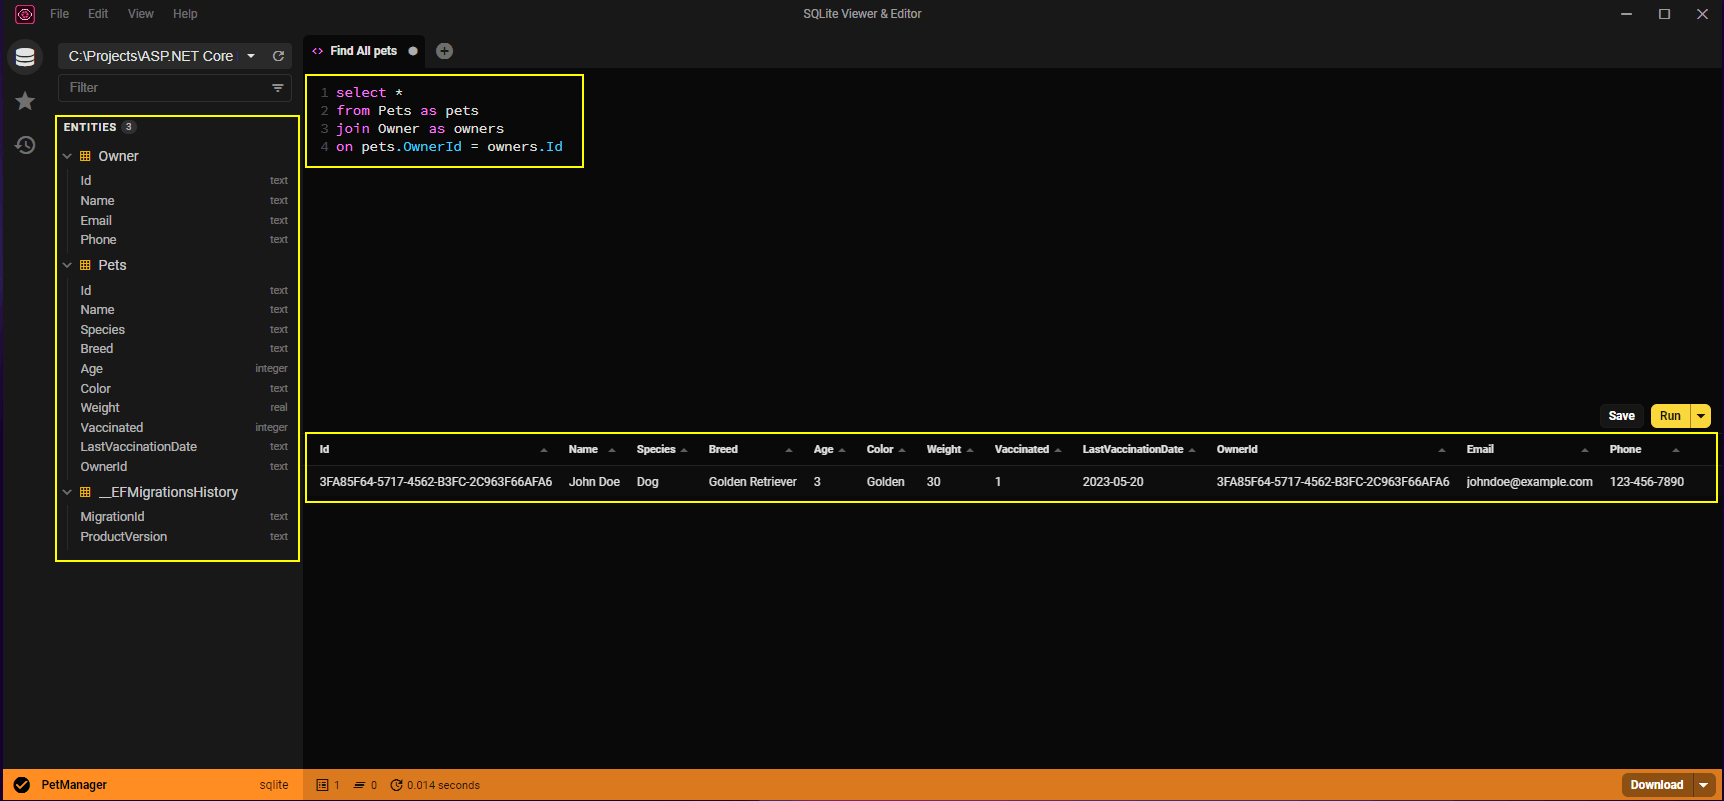
Task: Sort results by Age column arrow
Action: click(842, 450)
